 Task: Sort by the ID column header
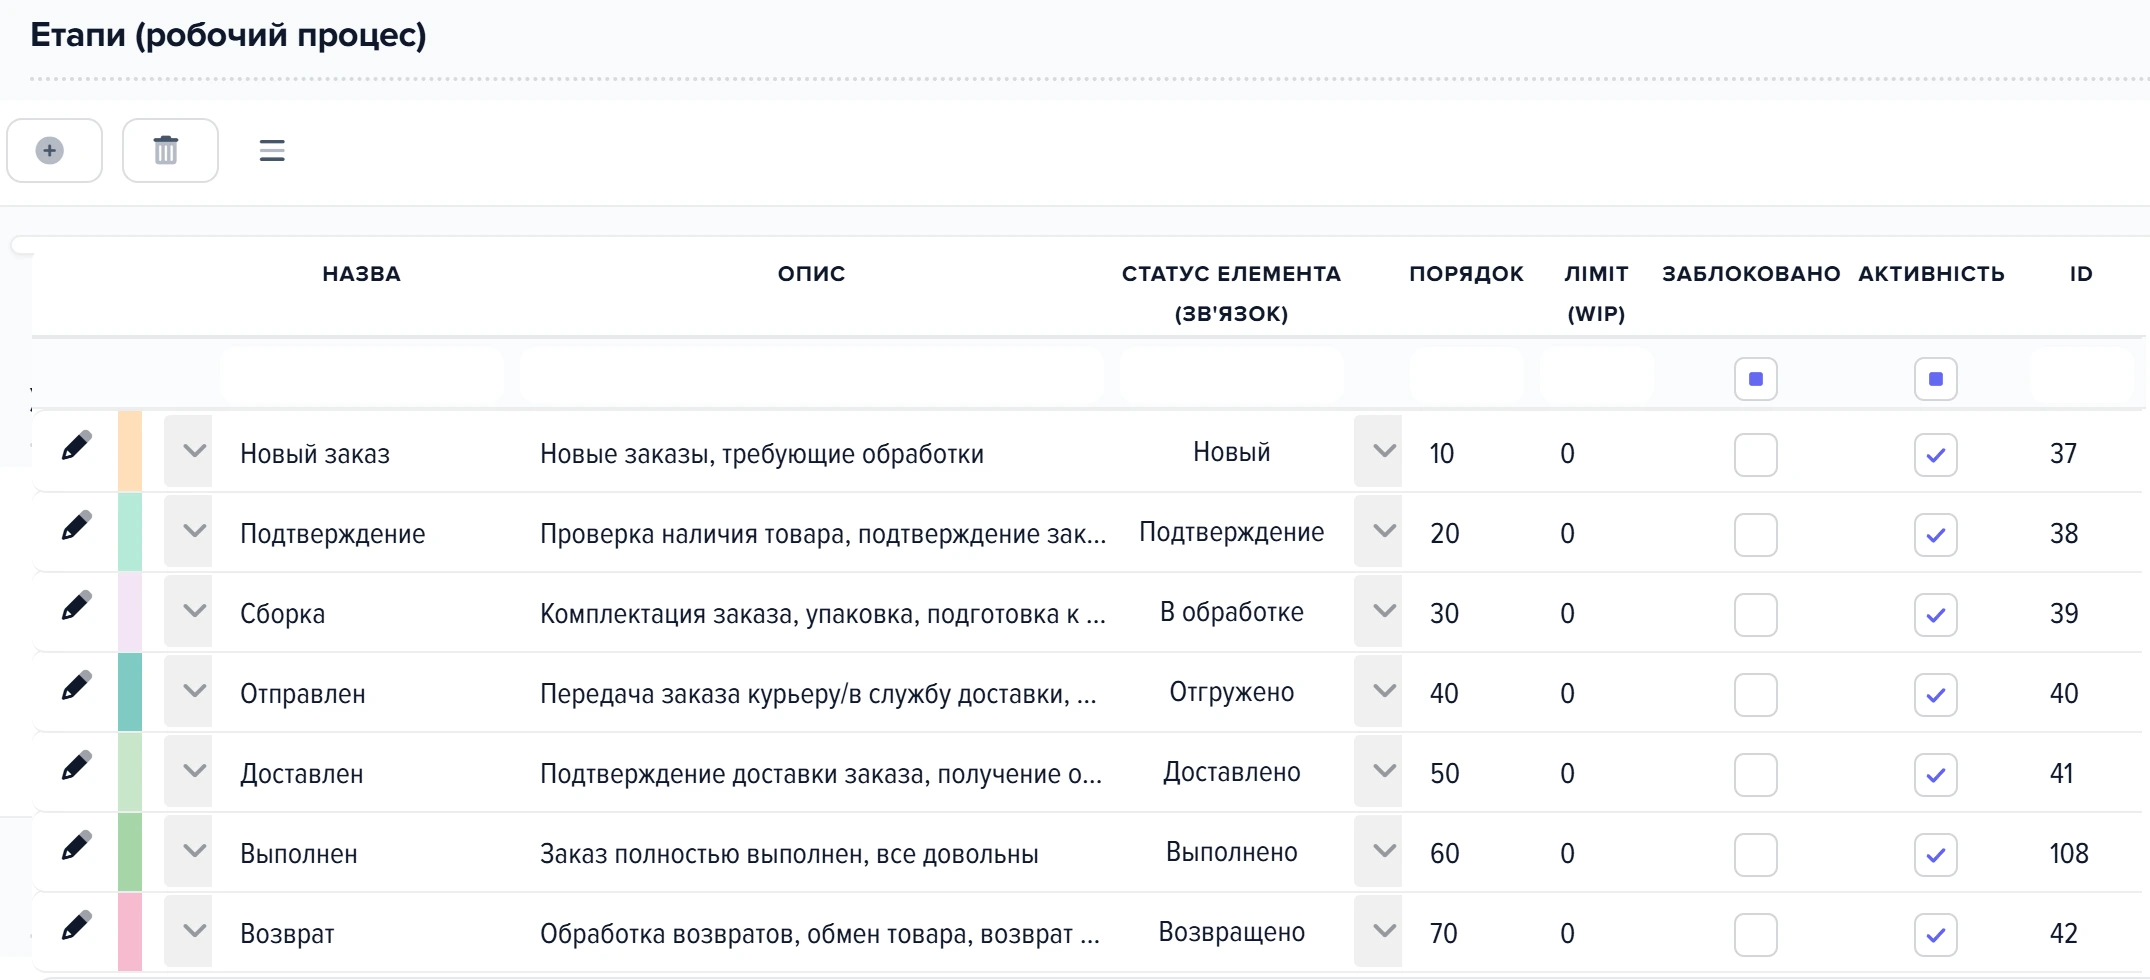coord(2081,274)
